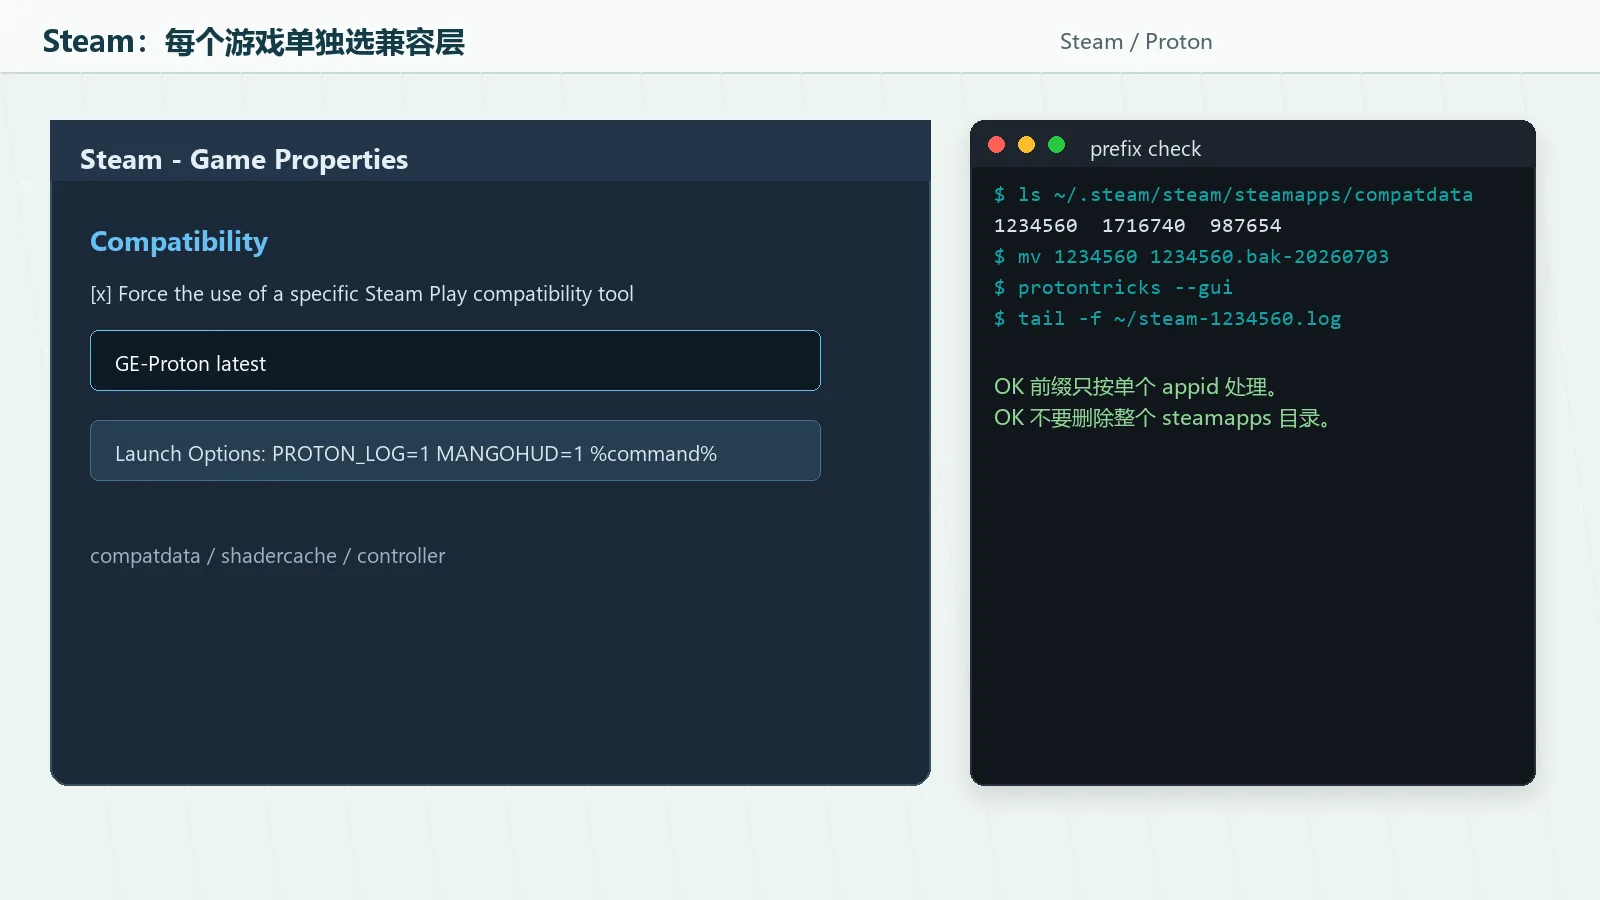Click the OK line mentioning steamapps 目录
This screenshot has height=900, width=1600.
[1163, 418]
